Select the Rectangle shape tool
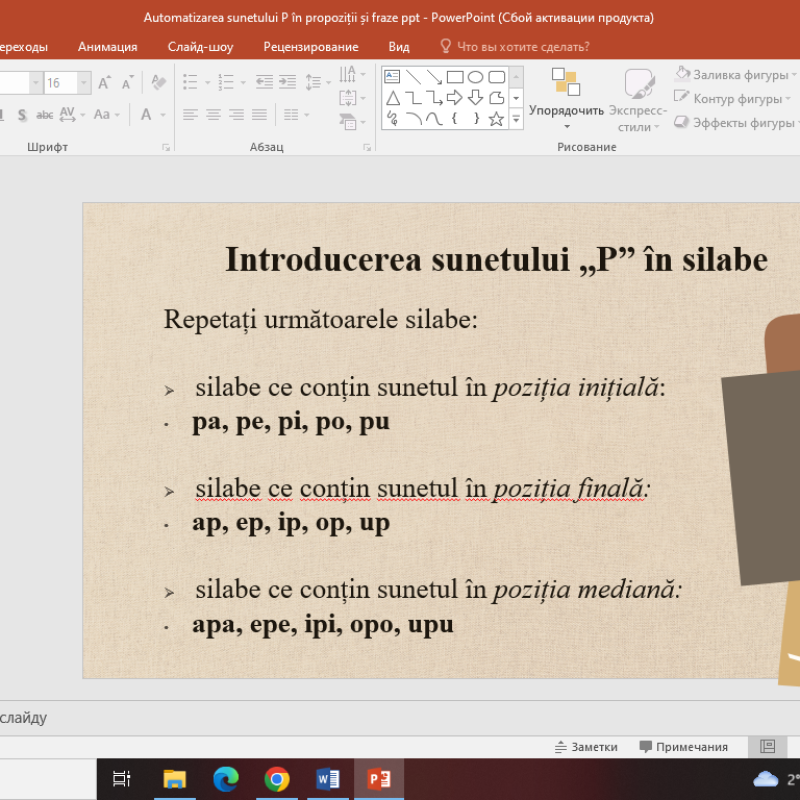The width and height of the screenshot is (800, 800). tap(454, 77)
